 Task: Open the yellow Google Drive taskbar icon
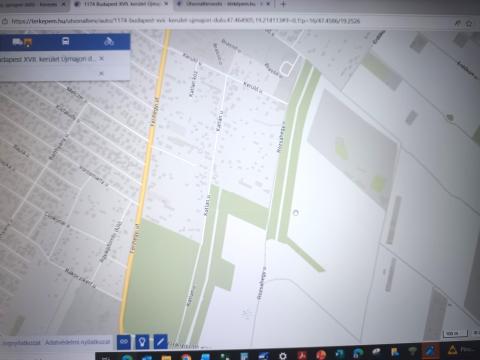tap(452, 350)
